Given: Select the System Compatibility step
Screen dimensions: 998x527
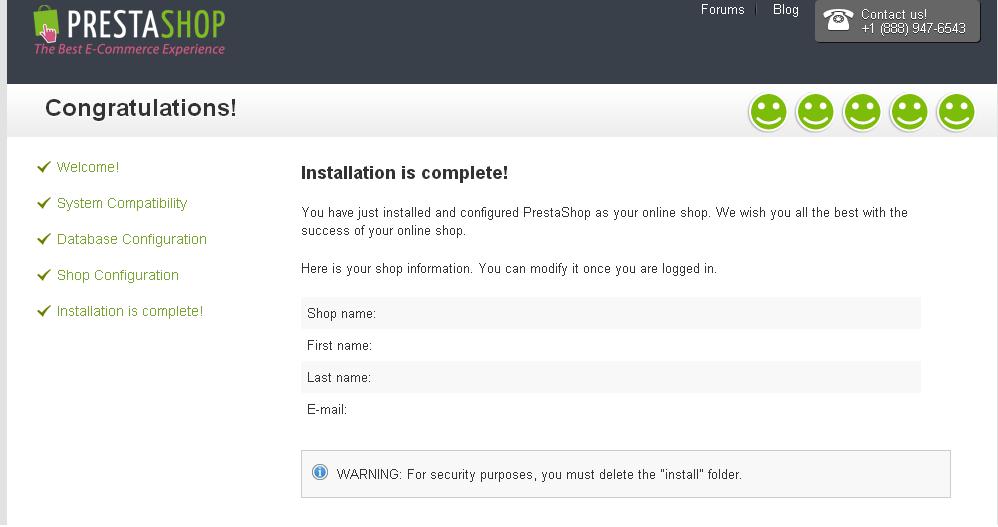Looking at the screenshot, I should (122, 203).
